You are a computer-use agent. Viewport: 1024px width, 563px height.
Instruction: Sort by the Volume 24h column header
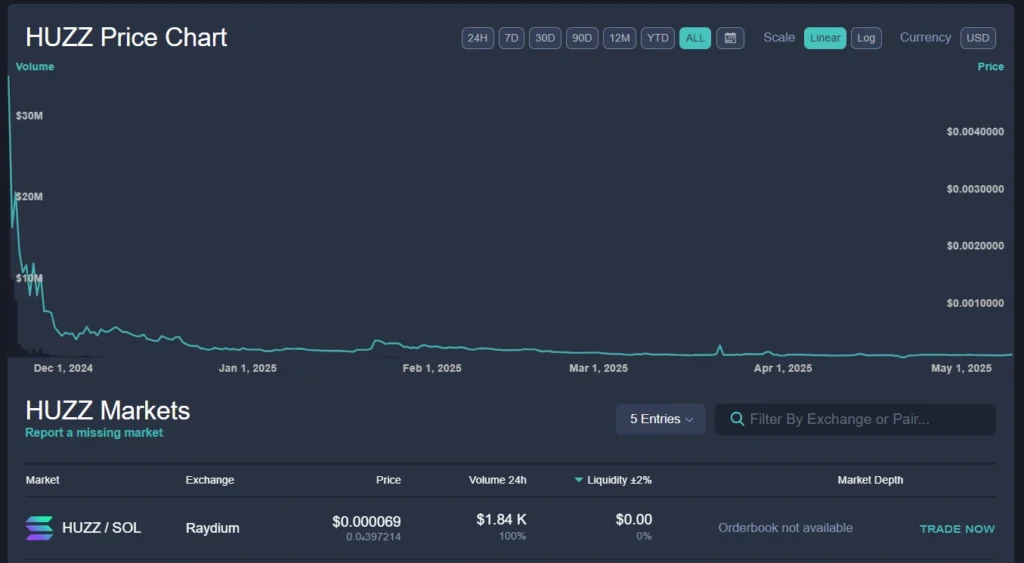(x=498, y=480)
